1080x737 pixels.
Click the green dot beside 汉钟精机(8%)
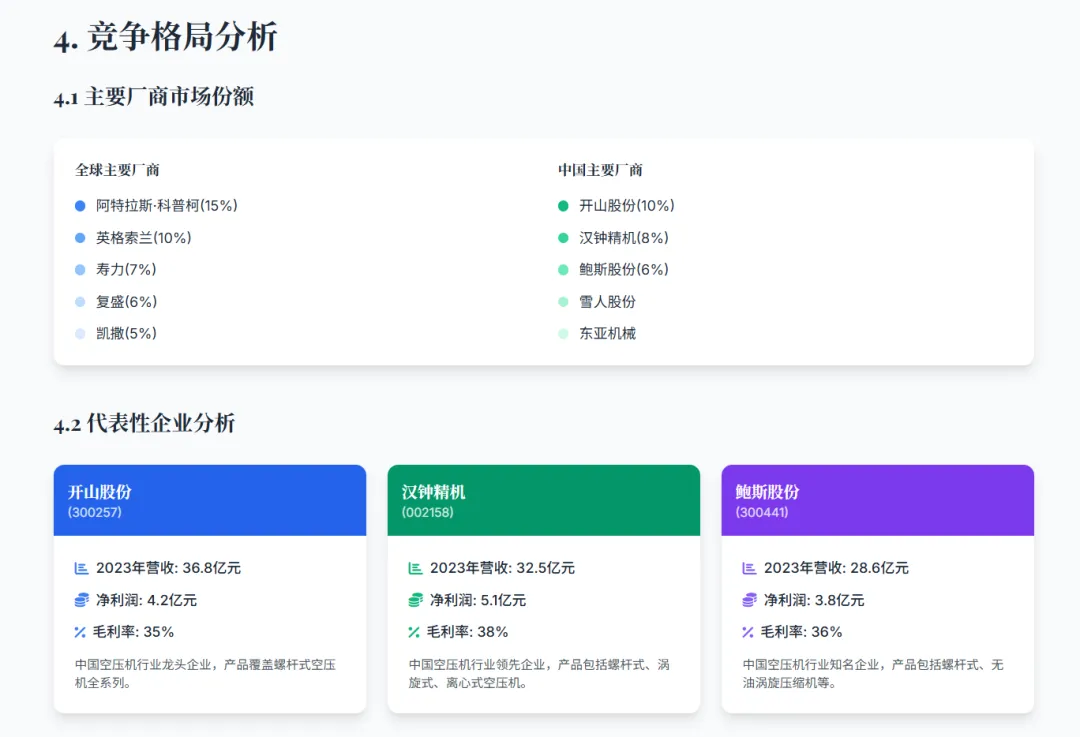point(563,238)
